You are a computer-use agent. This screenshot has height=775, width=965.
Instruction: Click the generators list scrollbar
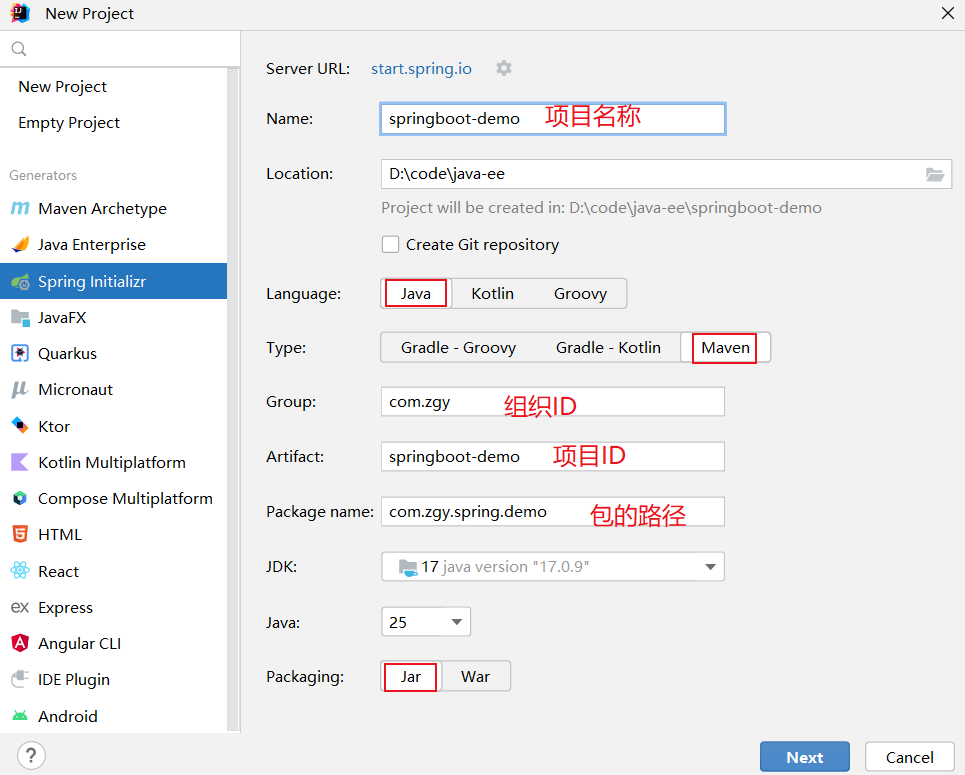[233, 400]
